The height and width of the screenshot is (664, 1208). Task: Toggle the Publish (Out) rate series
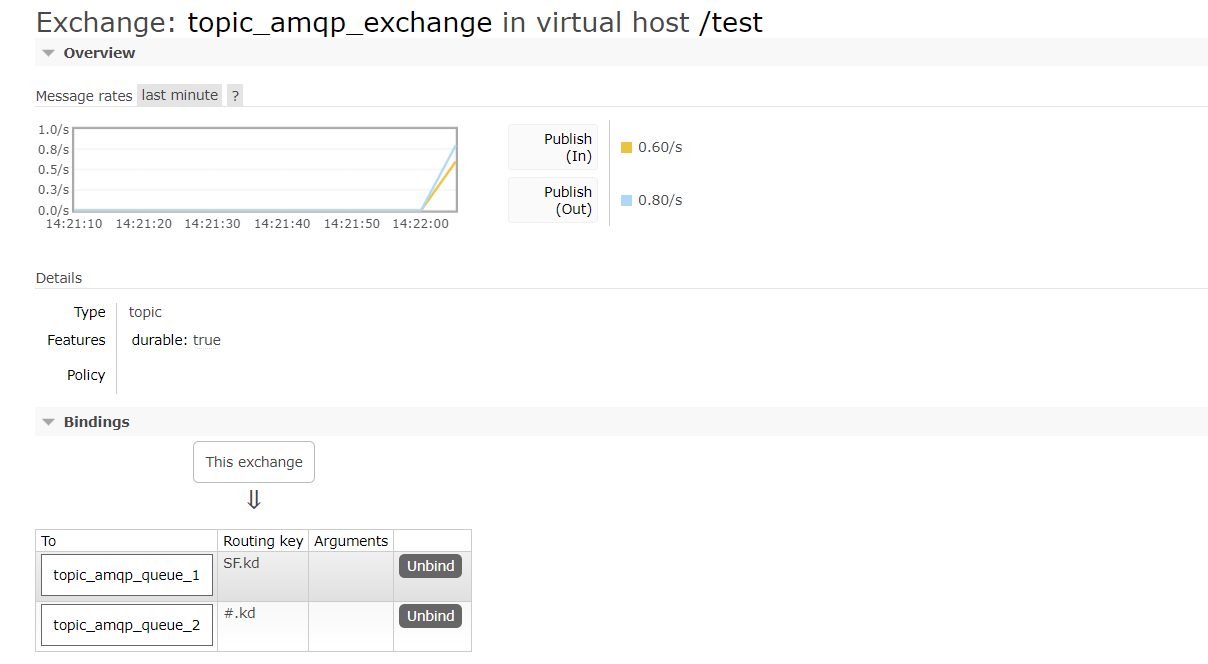(553, 199)
